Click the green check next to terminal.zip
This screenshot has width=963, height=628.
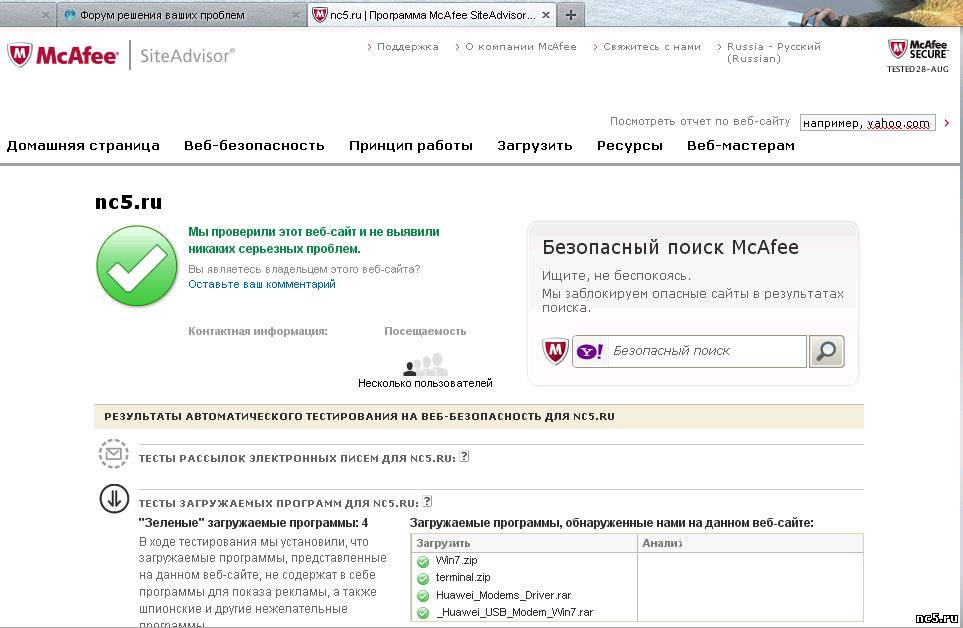pyautogui.click(x=423, y=578)
